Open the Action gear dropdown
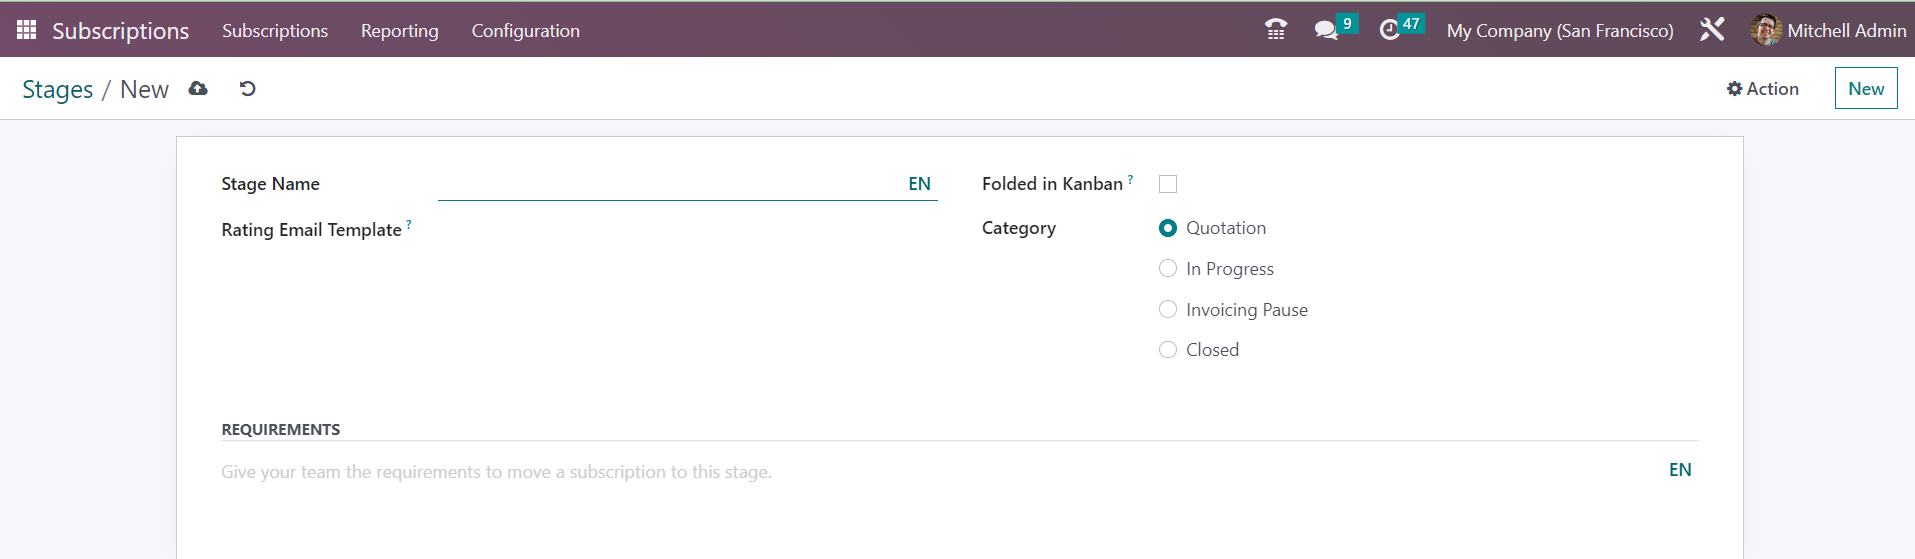 point(1762,89)
